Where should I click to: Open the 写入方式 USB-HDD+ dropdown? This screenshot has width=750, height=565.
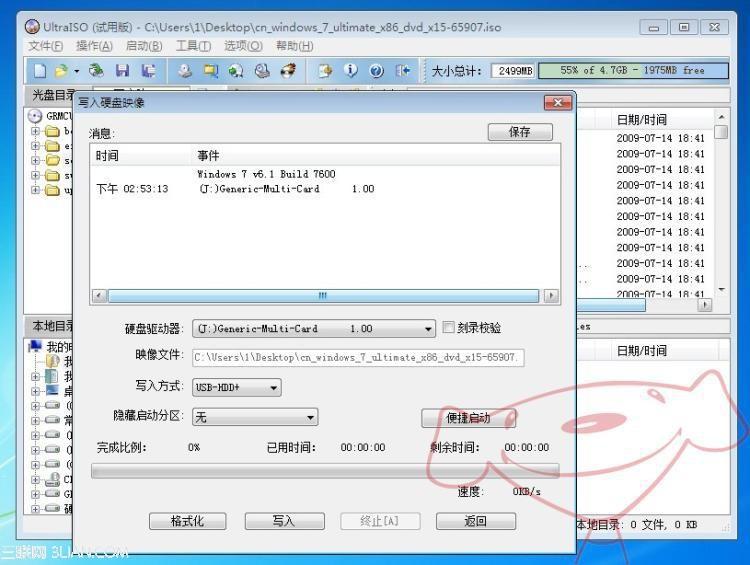click(274, 388)
